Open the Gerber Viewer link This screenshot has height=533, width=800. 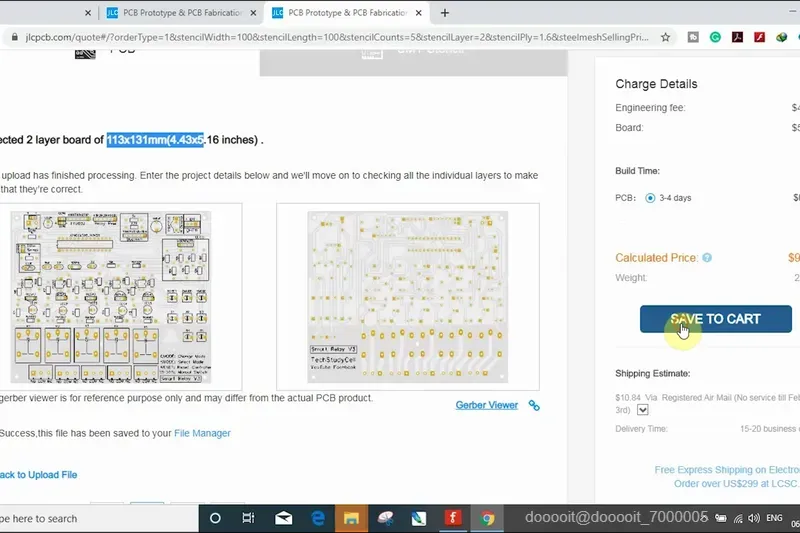[487, 405]
